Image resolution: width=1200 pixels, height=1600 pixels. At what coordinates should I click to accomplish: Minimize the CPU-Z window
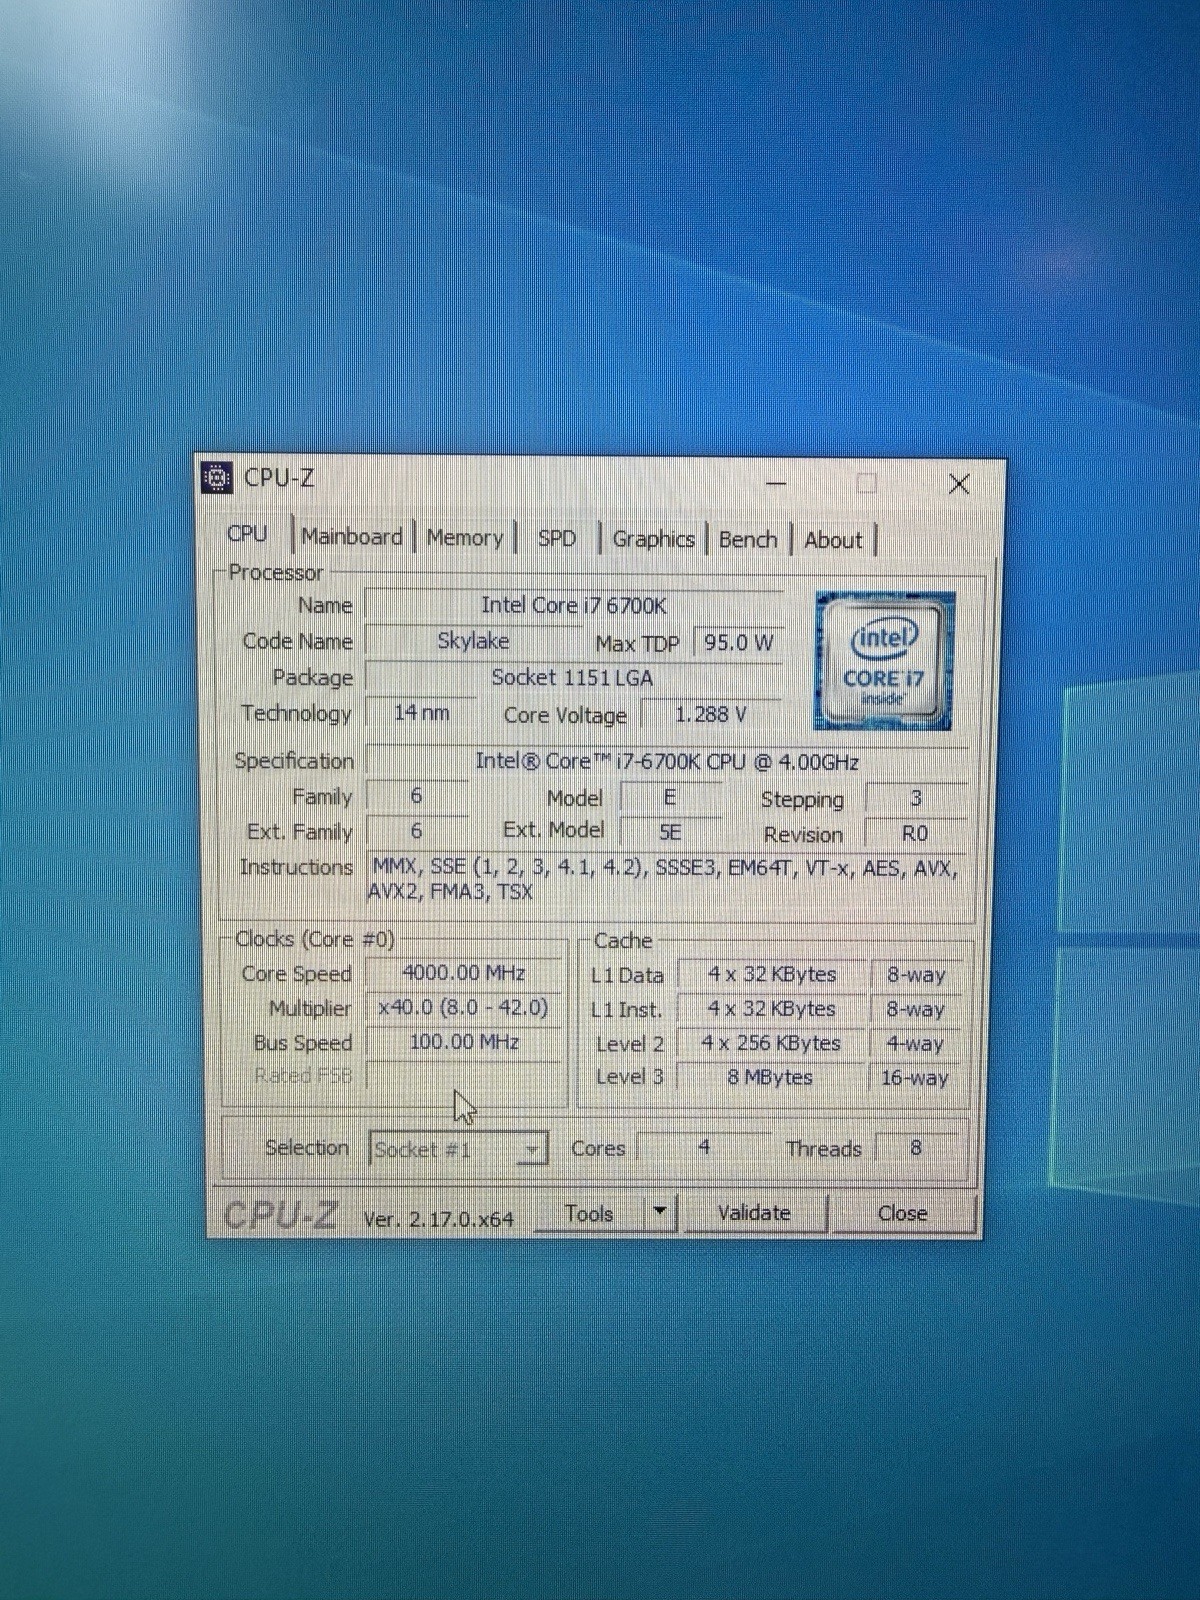pos(776,484)
